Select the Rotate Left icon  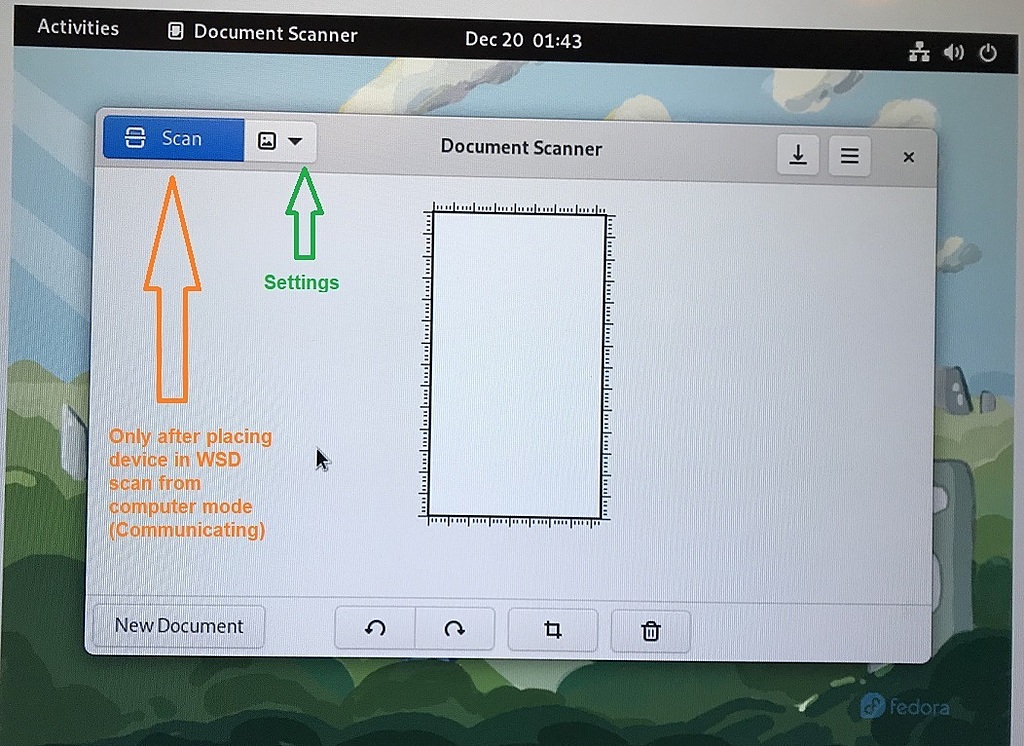(375, 629)
